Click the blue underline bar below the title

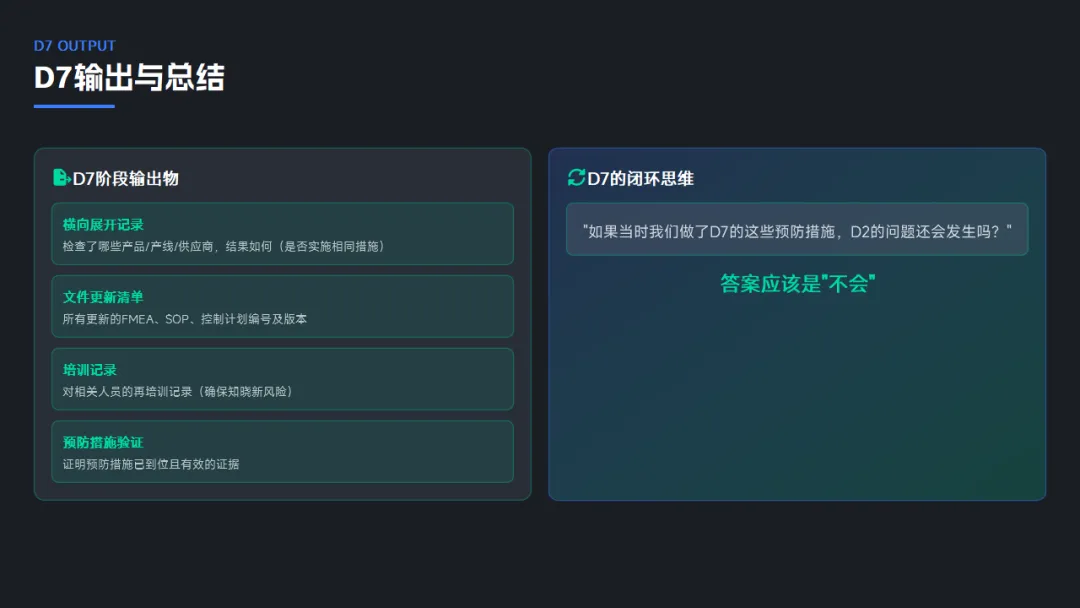tap(74, 106)
